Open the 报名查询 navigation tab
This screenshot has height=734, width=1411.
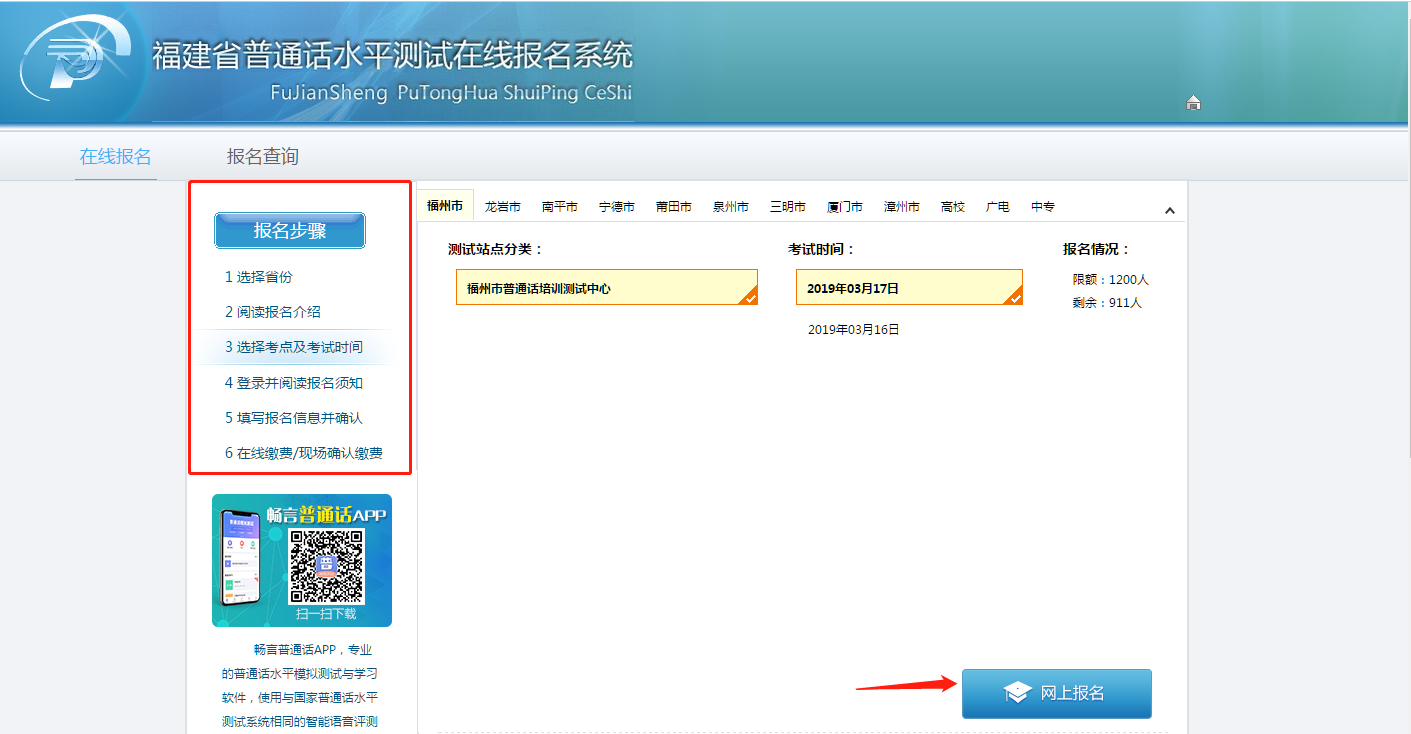pyautogui.click(x=263, y=156)
